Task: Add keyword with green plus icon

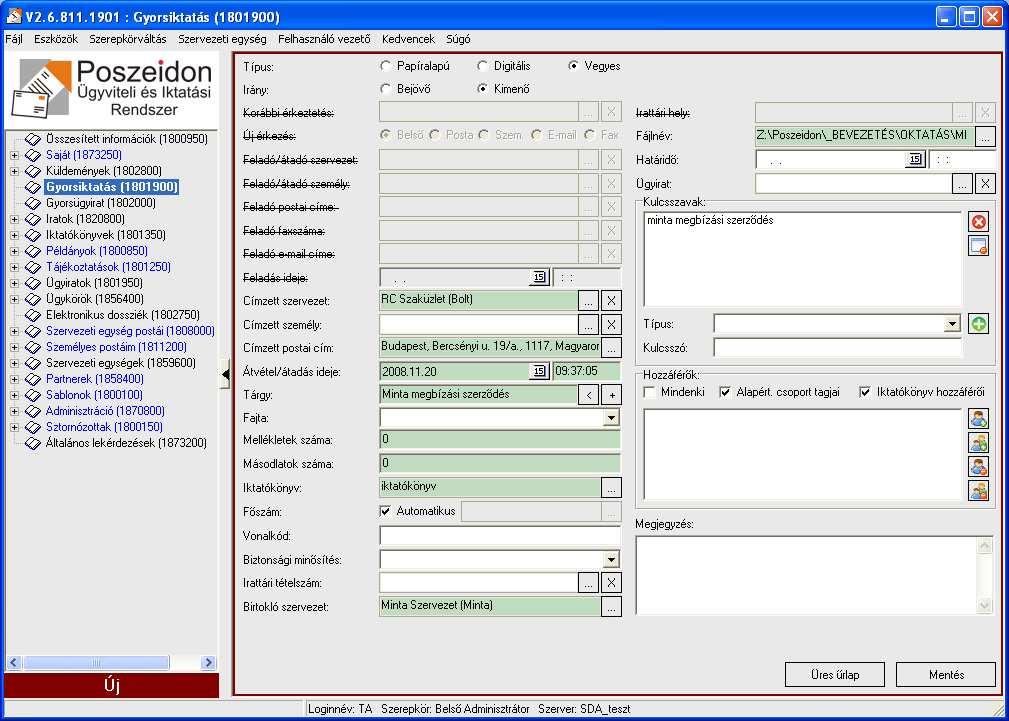Action: (x=978, y=324)
